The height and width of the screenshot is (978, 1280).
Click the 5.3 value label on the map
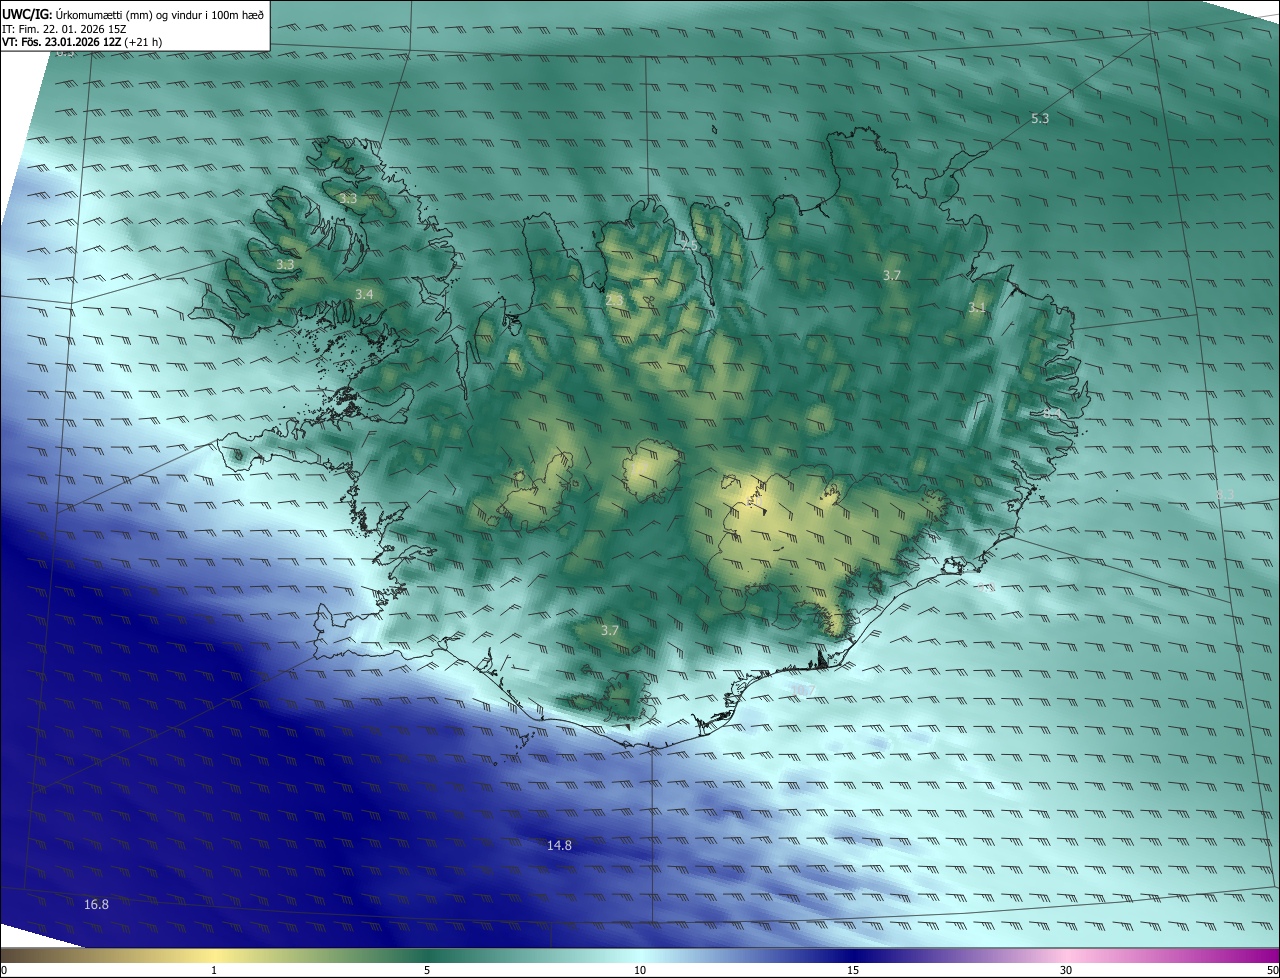(1040, 119)
